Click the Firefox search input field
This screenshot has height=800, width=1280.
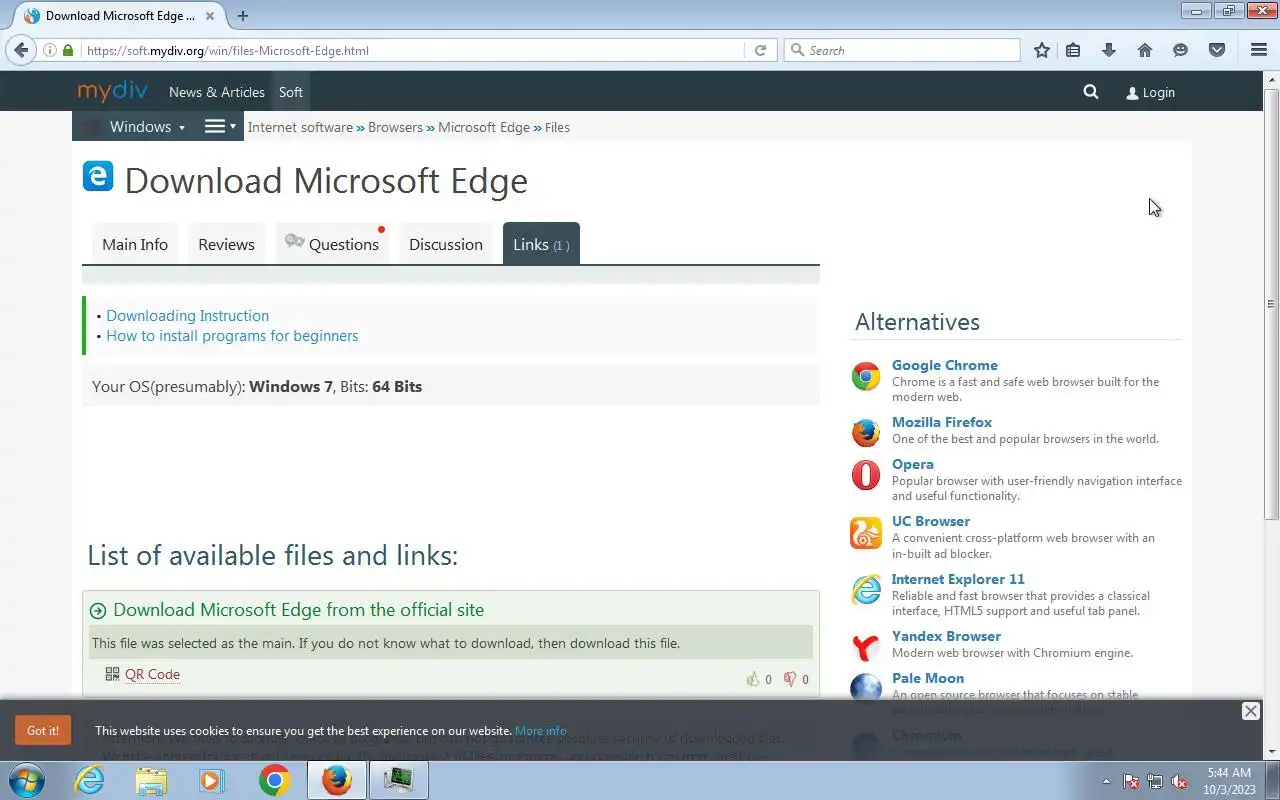pyautogui.click(x=902, y=50)
